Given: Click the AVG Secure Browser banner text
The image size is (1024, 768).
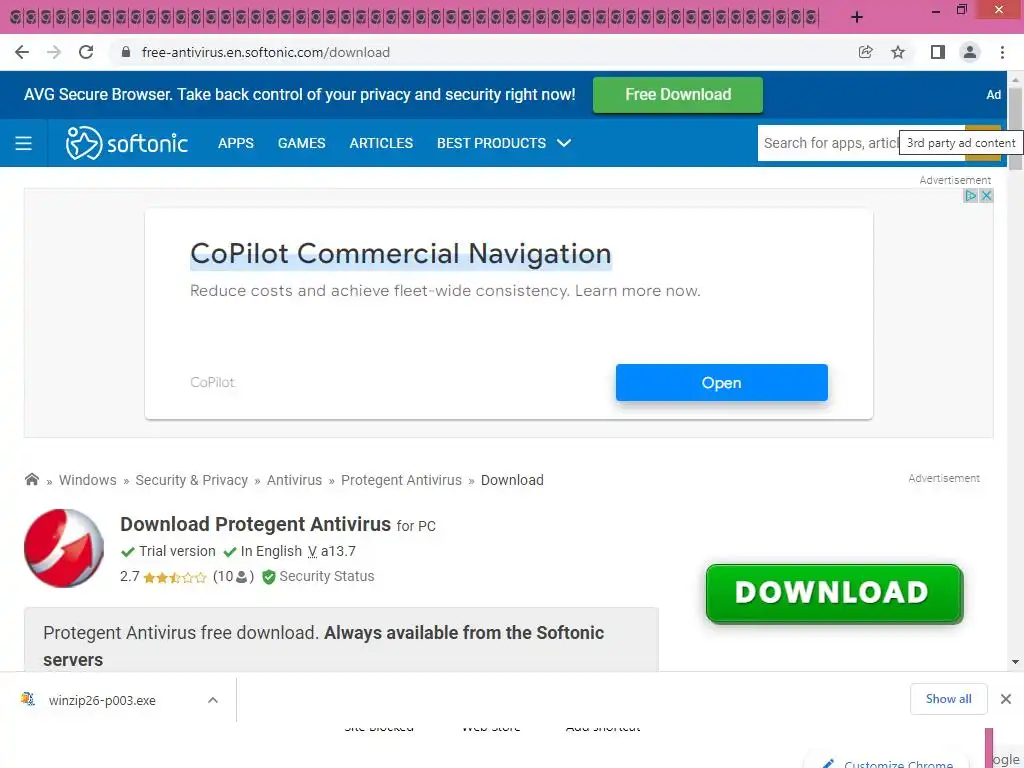Looking at the screenshot, I should pyautogui.click(x=300, y=95).
